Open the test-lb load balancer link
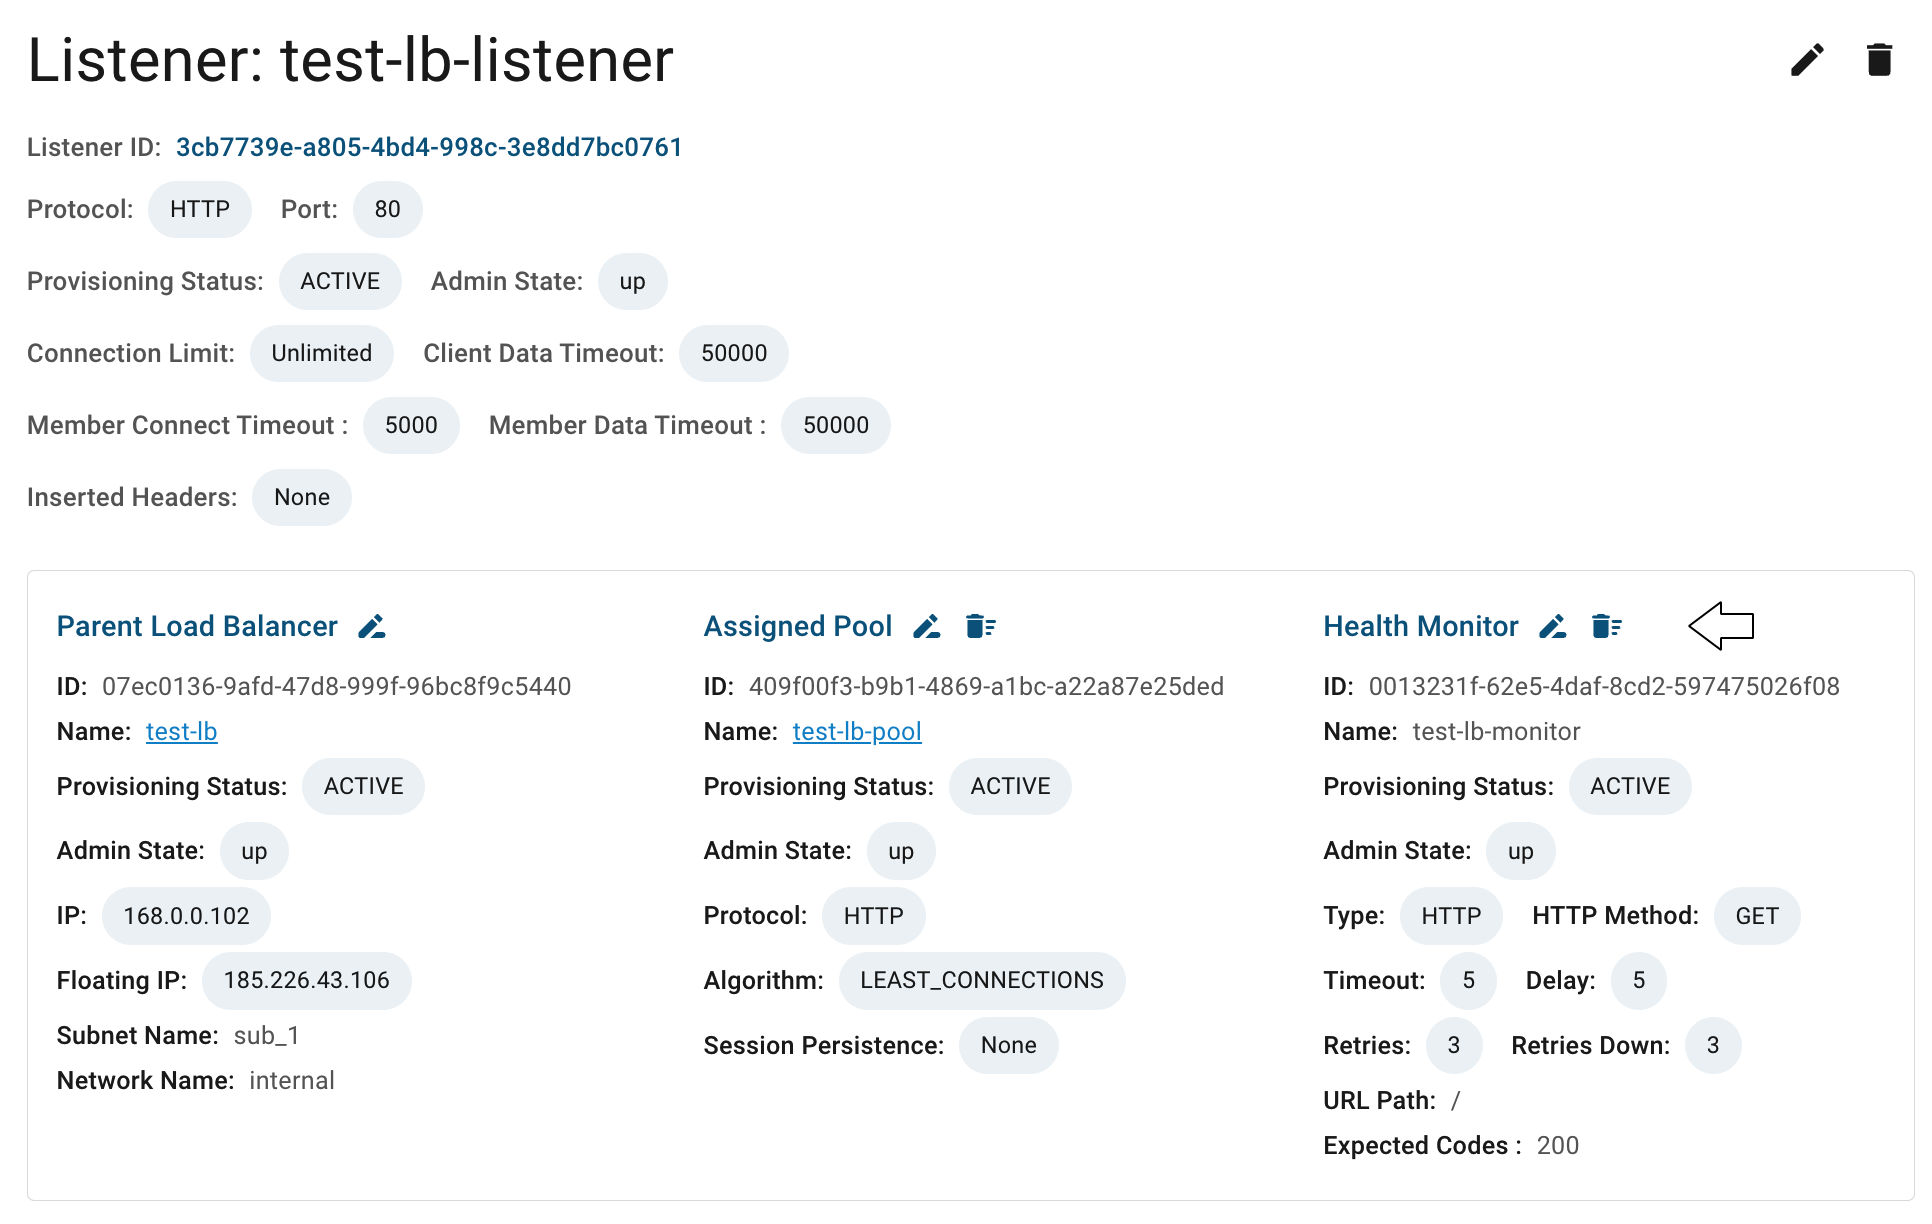Screen dimensions: 1932x1224 pyautogui.click(x=181, y=732)
